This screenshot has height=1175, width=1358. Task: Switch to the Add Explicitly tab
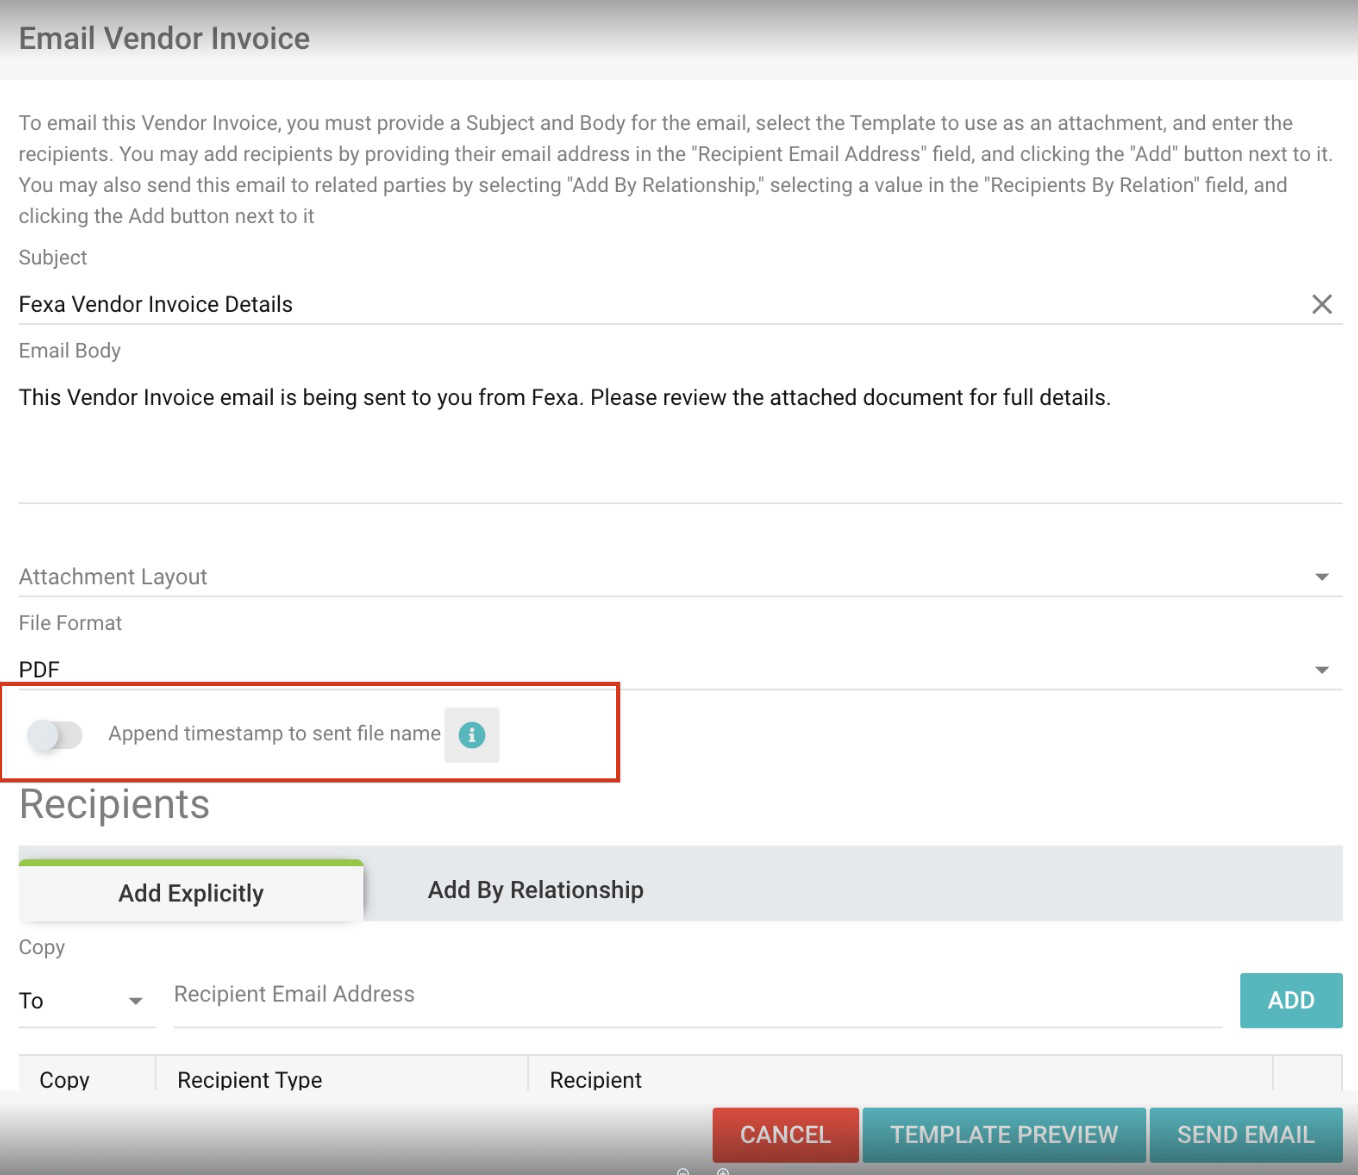click(x=191, y=892)
